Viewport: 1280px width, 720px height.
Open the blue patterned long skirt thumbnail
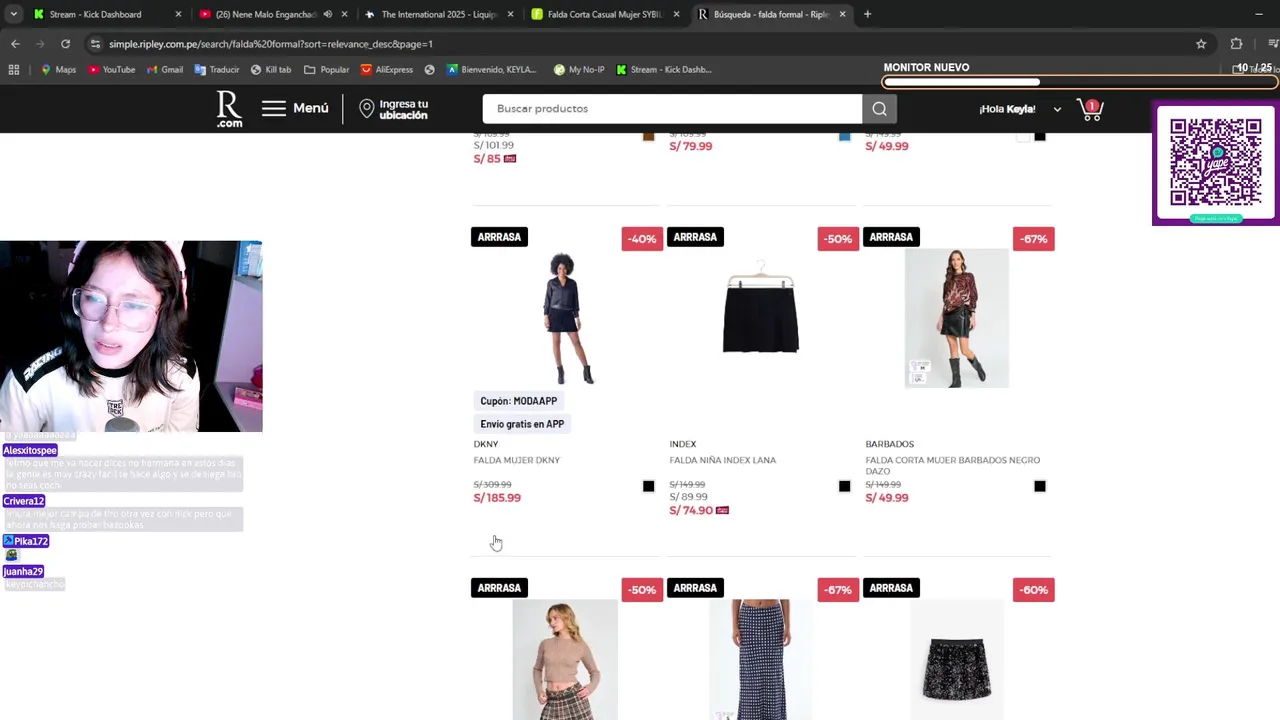[x=761, y=659]
